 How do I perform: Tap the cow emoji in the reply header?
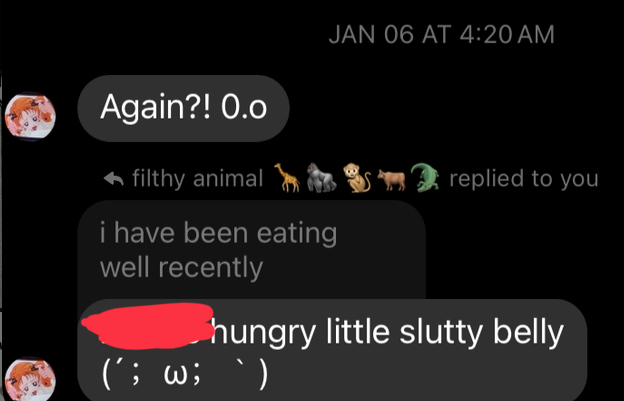click(x=391, y=179)
